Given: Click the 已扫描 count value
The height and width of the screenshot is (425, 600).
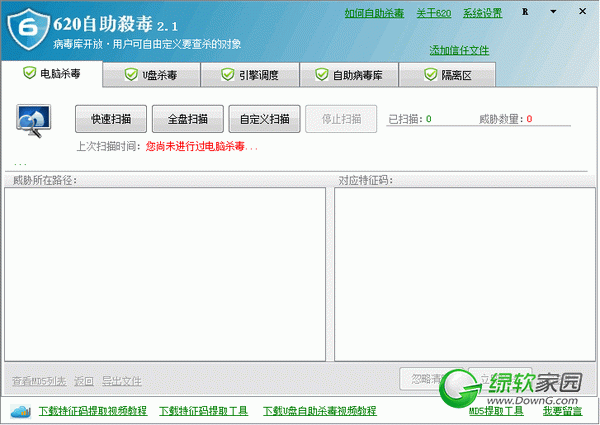Looking at the screenshot, I should [x=429, y=119].
